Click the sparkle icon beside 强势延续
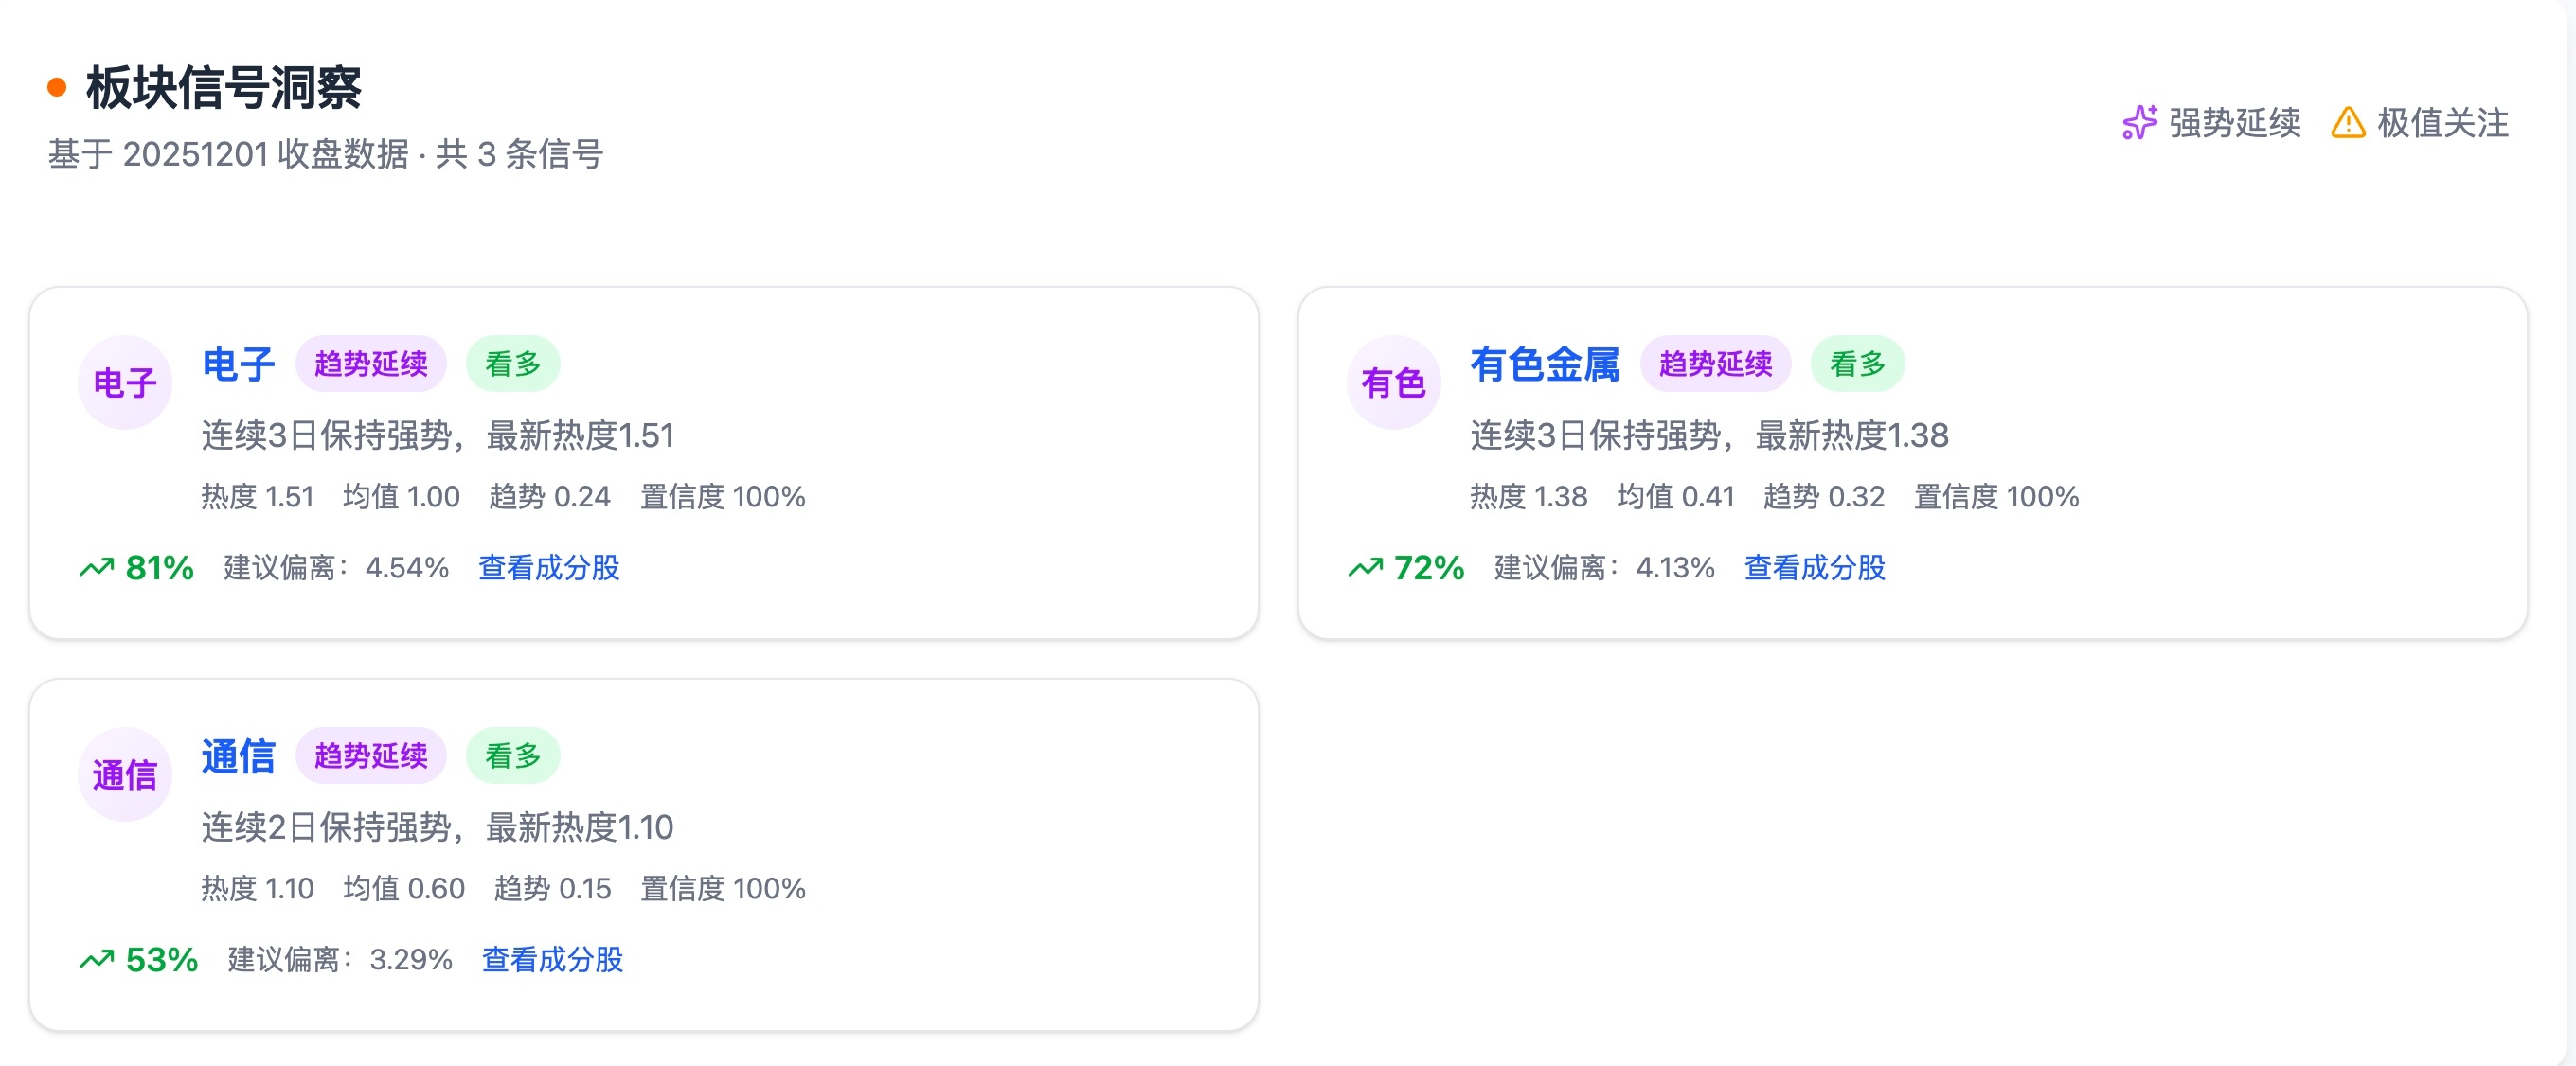This screenshot has height=1066, width=2576. [x=2139, y=123]
